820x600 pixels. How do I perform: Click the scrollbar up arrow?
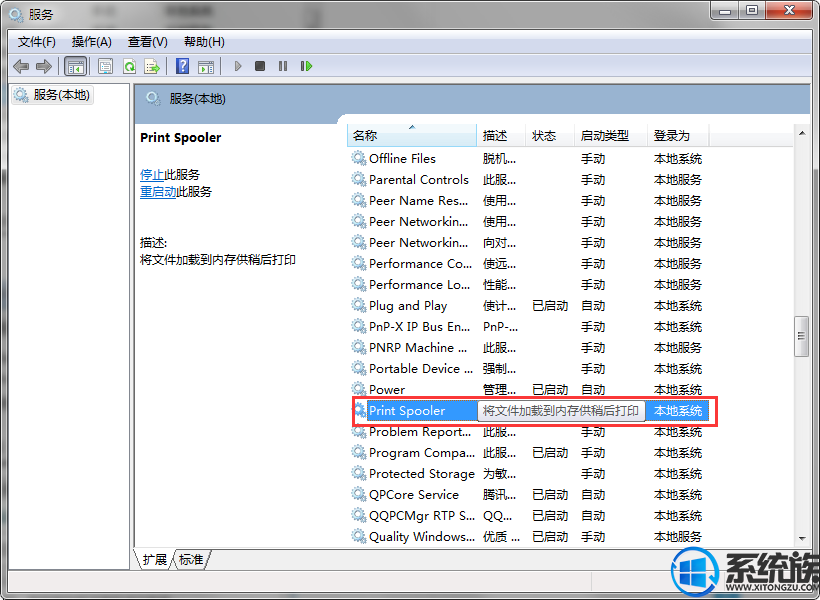coord(802,134)
